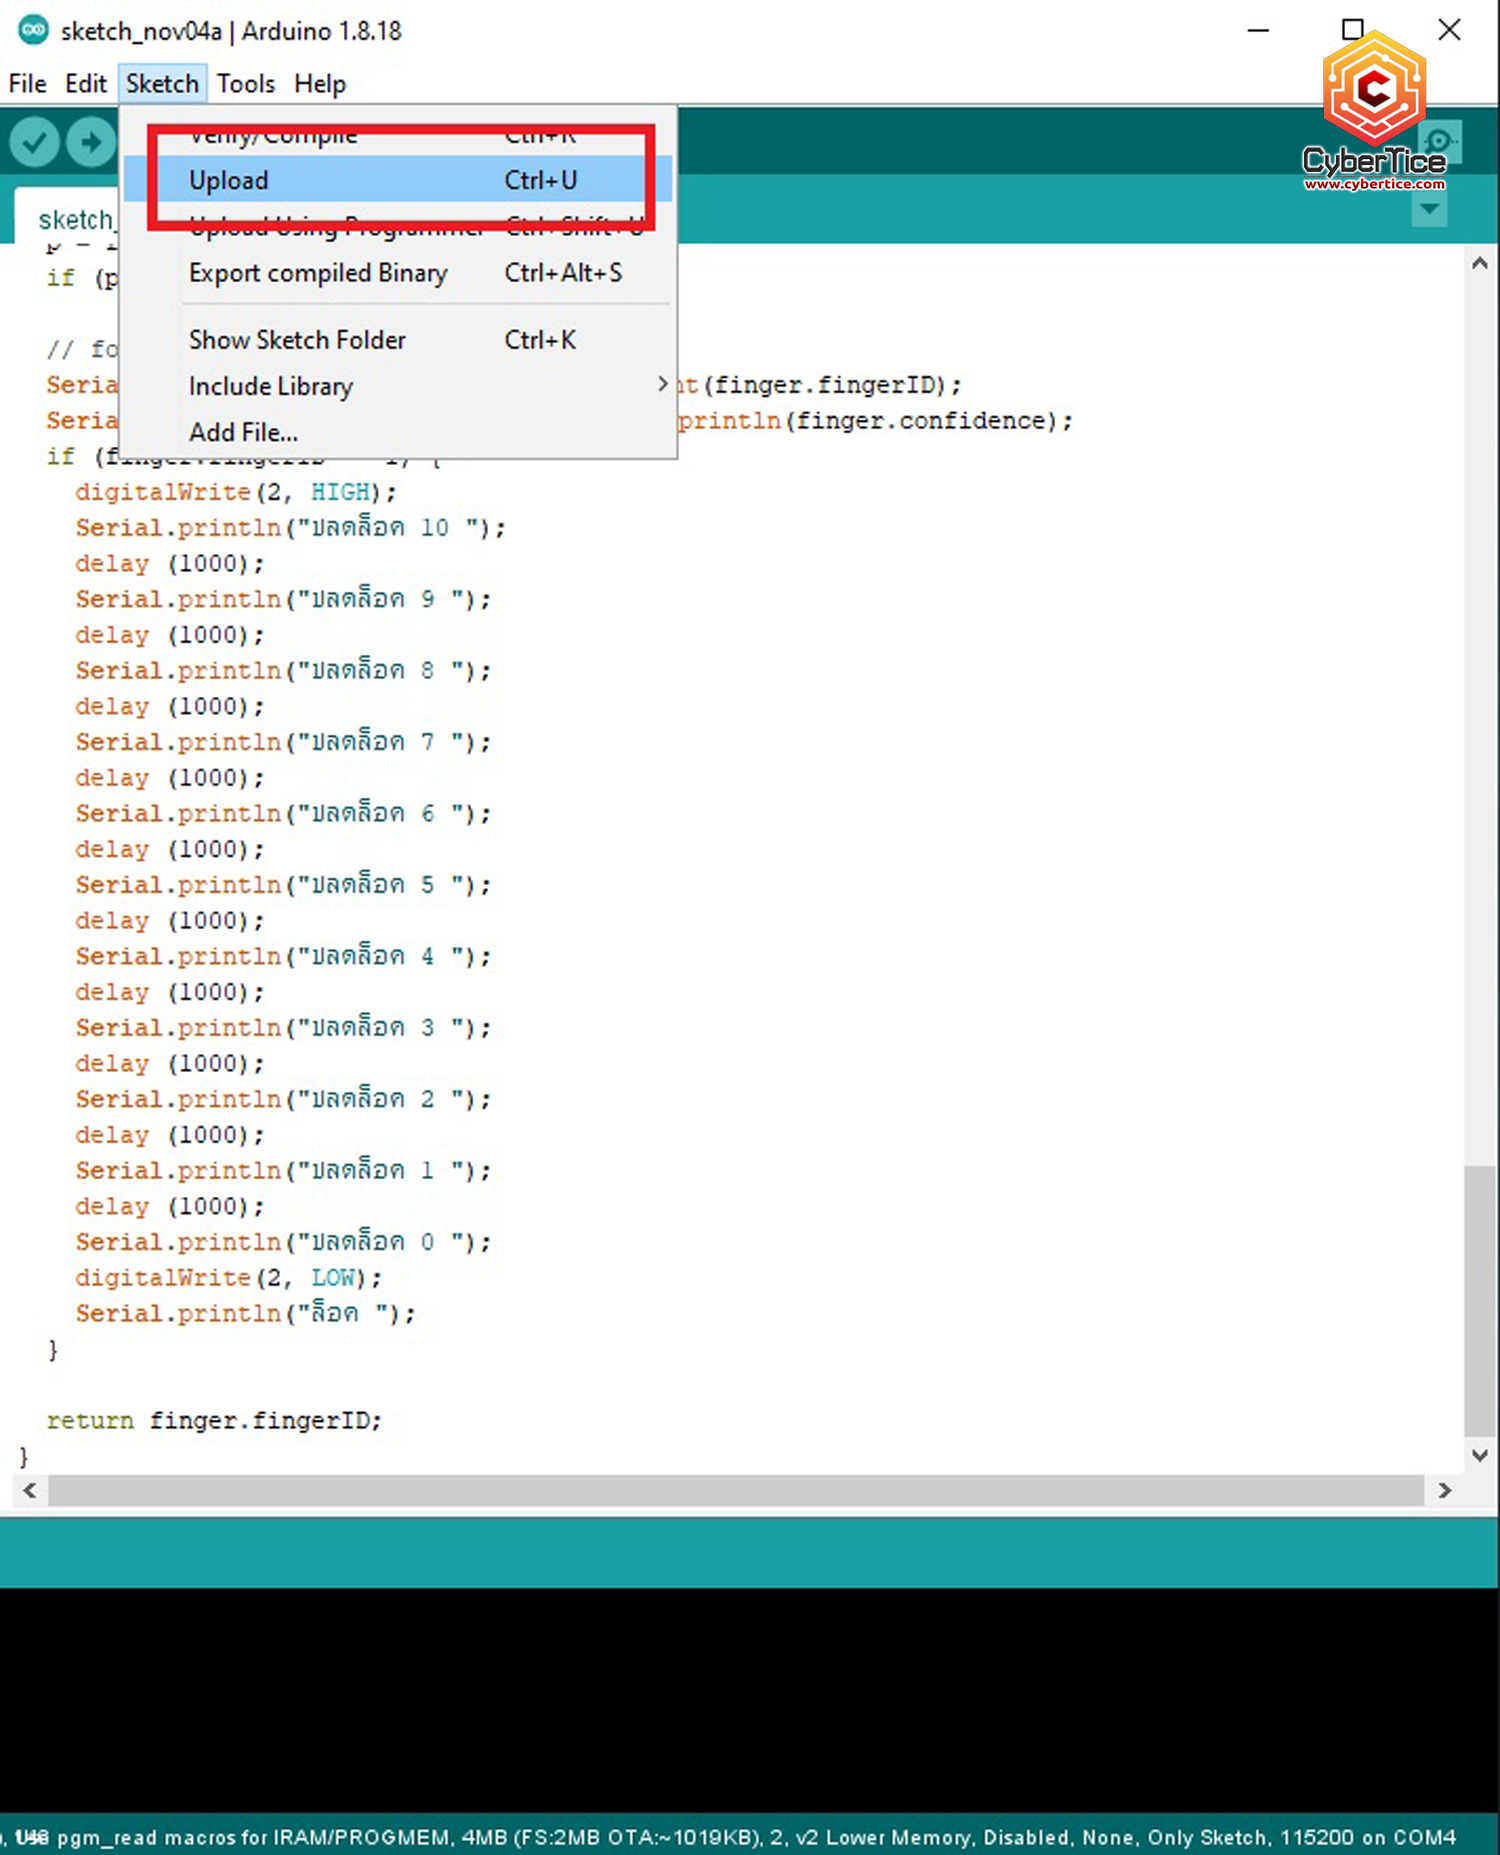
Task: Click the 'return finger.fingerID;' line
Action: tap(214, 1420)
